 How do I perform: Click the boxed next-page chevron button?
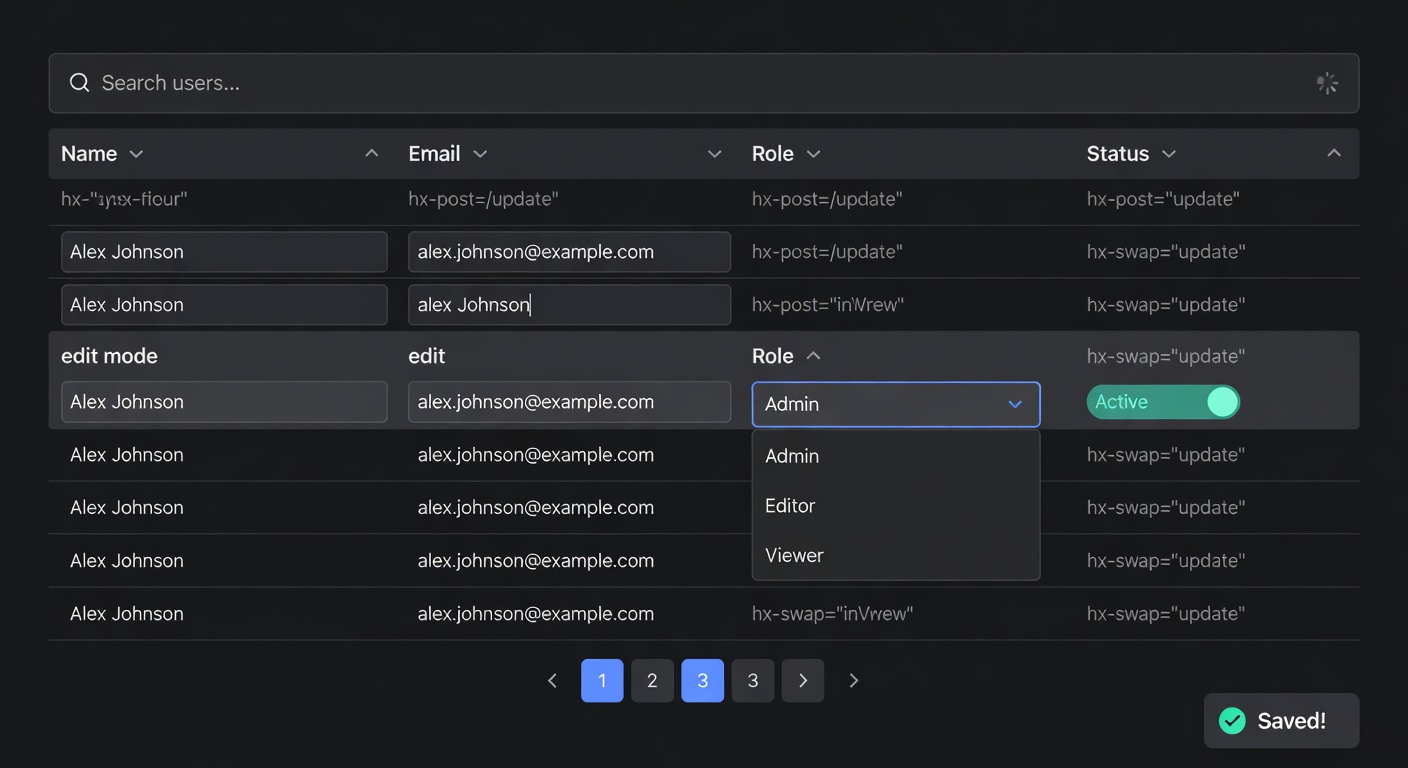803,681
